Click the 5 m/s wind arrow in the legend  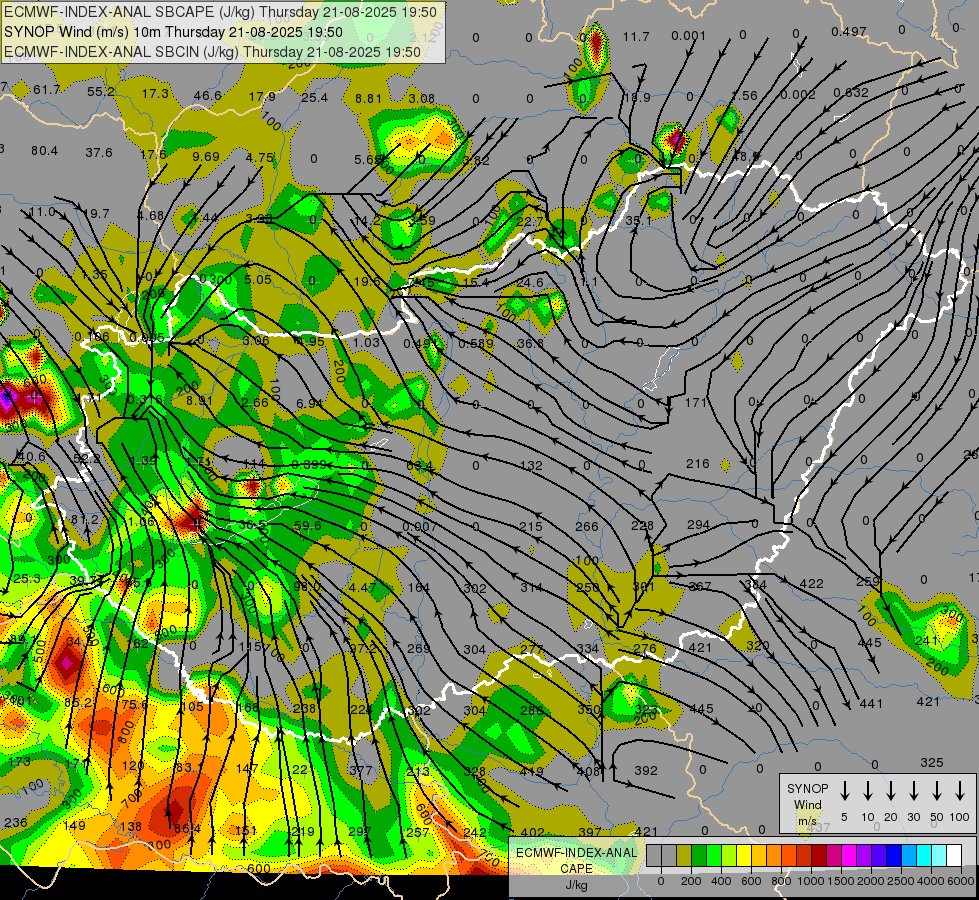[x=845, y=791]
